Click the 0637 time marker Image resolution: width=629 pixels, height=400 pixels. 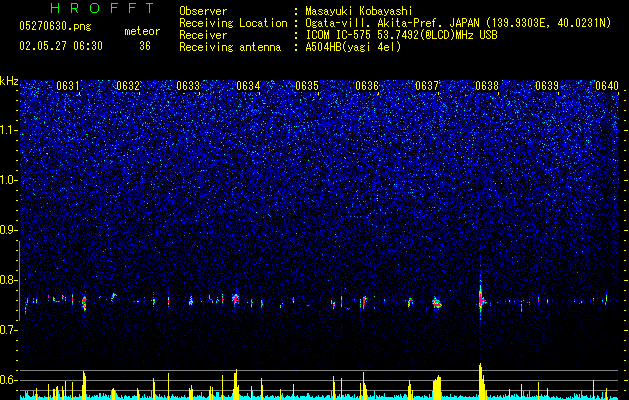(427, 86)
